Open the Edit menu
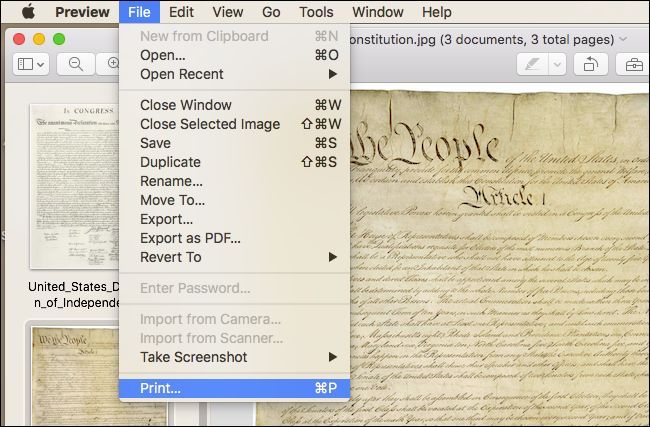Image resolution: width=650 pixels, height=427 pixels. 181,12
